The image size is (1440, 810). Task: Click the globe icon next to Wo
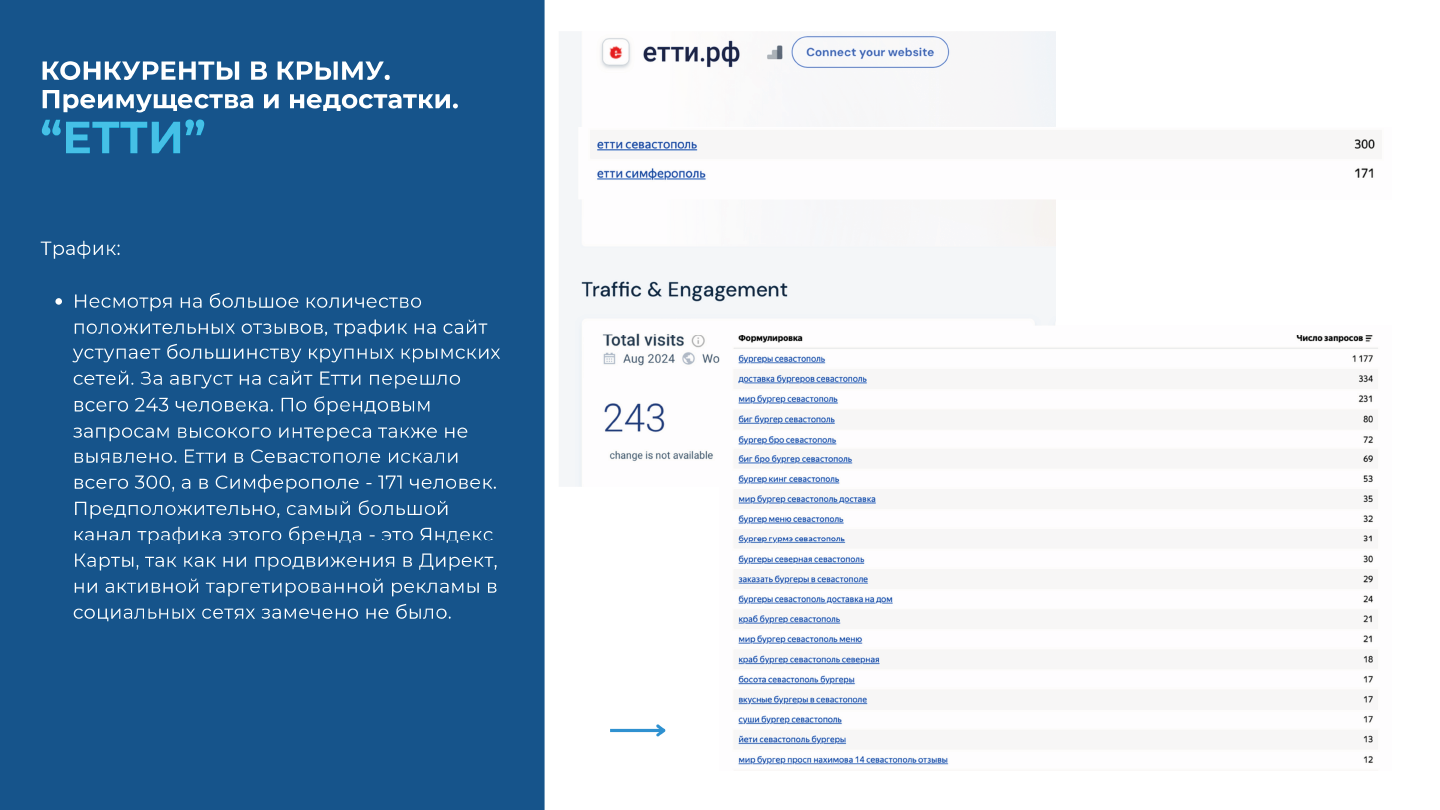point(688,359)
